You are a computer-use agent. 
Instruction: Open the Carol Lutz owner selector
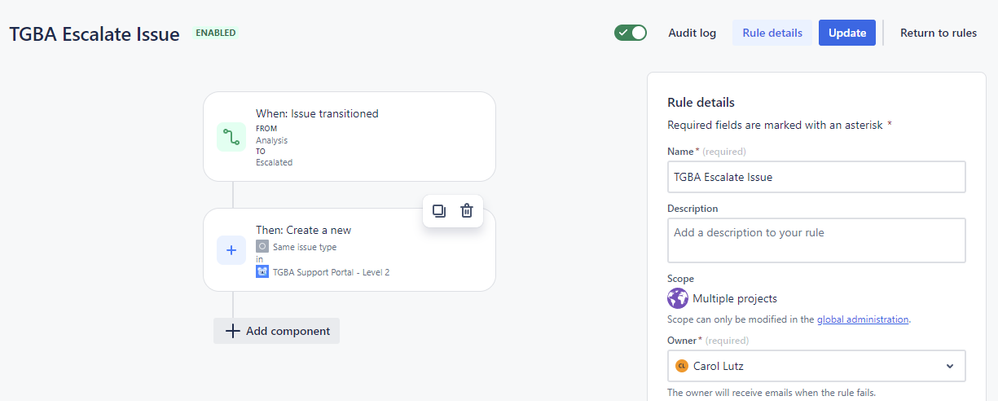tap(816, 366)
